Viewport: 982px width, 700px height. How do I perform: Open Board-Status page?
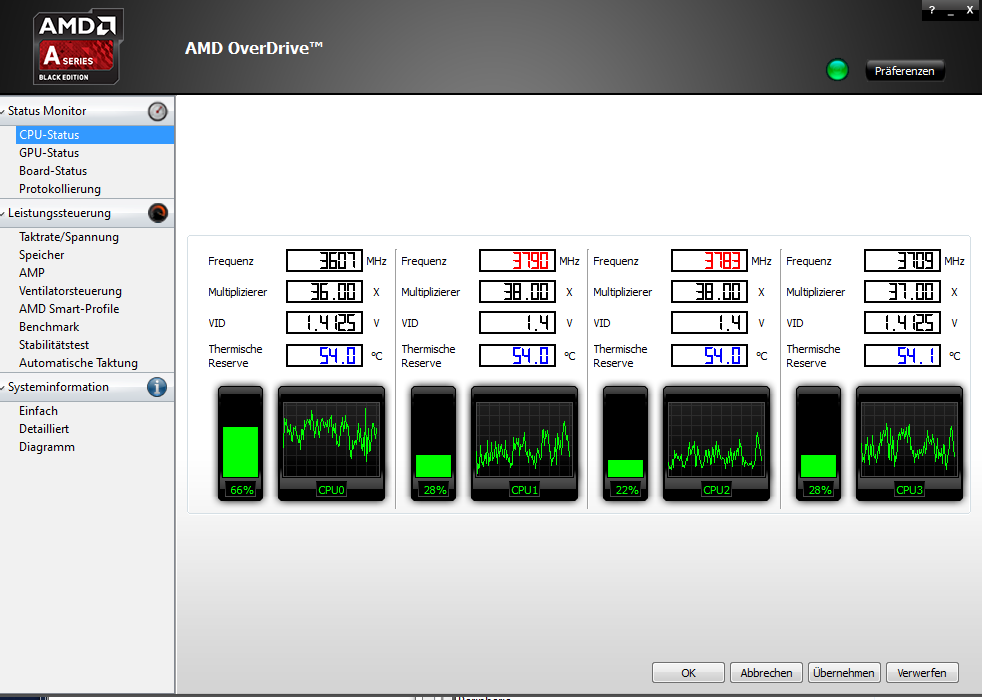pos(53,171)
